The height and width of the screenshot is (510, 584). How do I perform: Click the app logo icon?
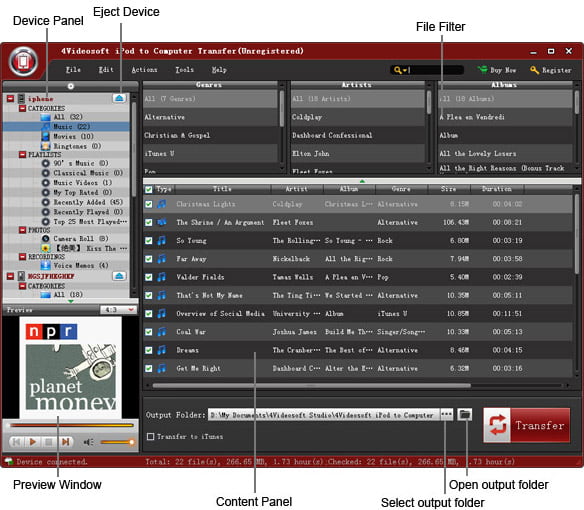tap(24, 61)
